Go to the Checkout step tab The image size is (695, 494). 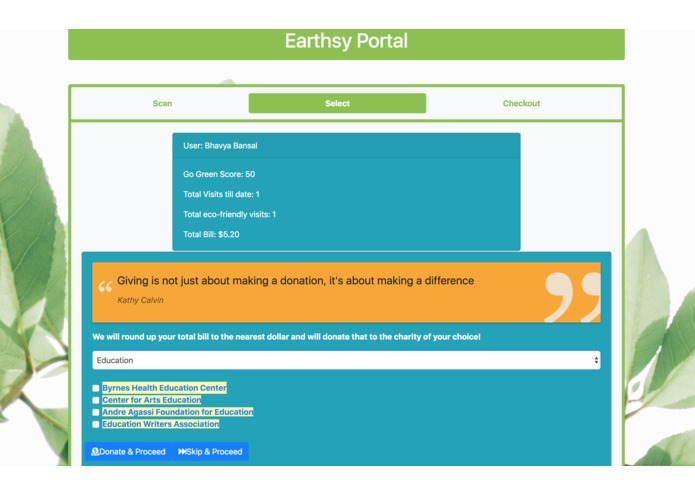coord(521,103)
